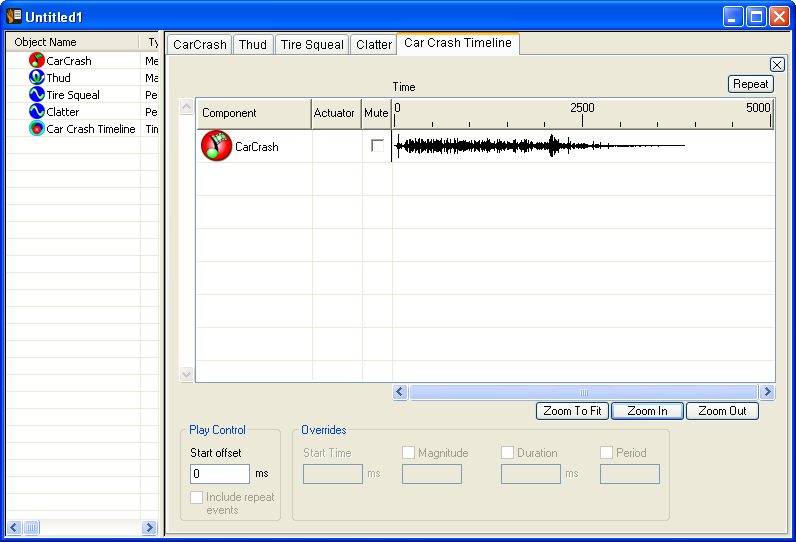Screen dimensions: 796x542
Task: Click the Magnitude value field
Action: [432, 474]
